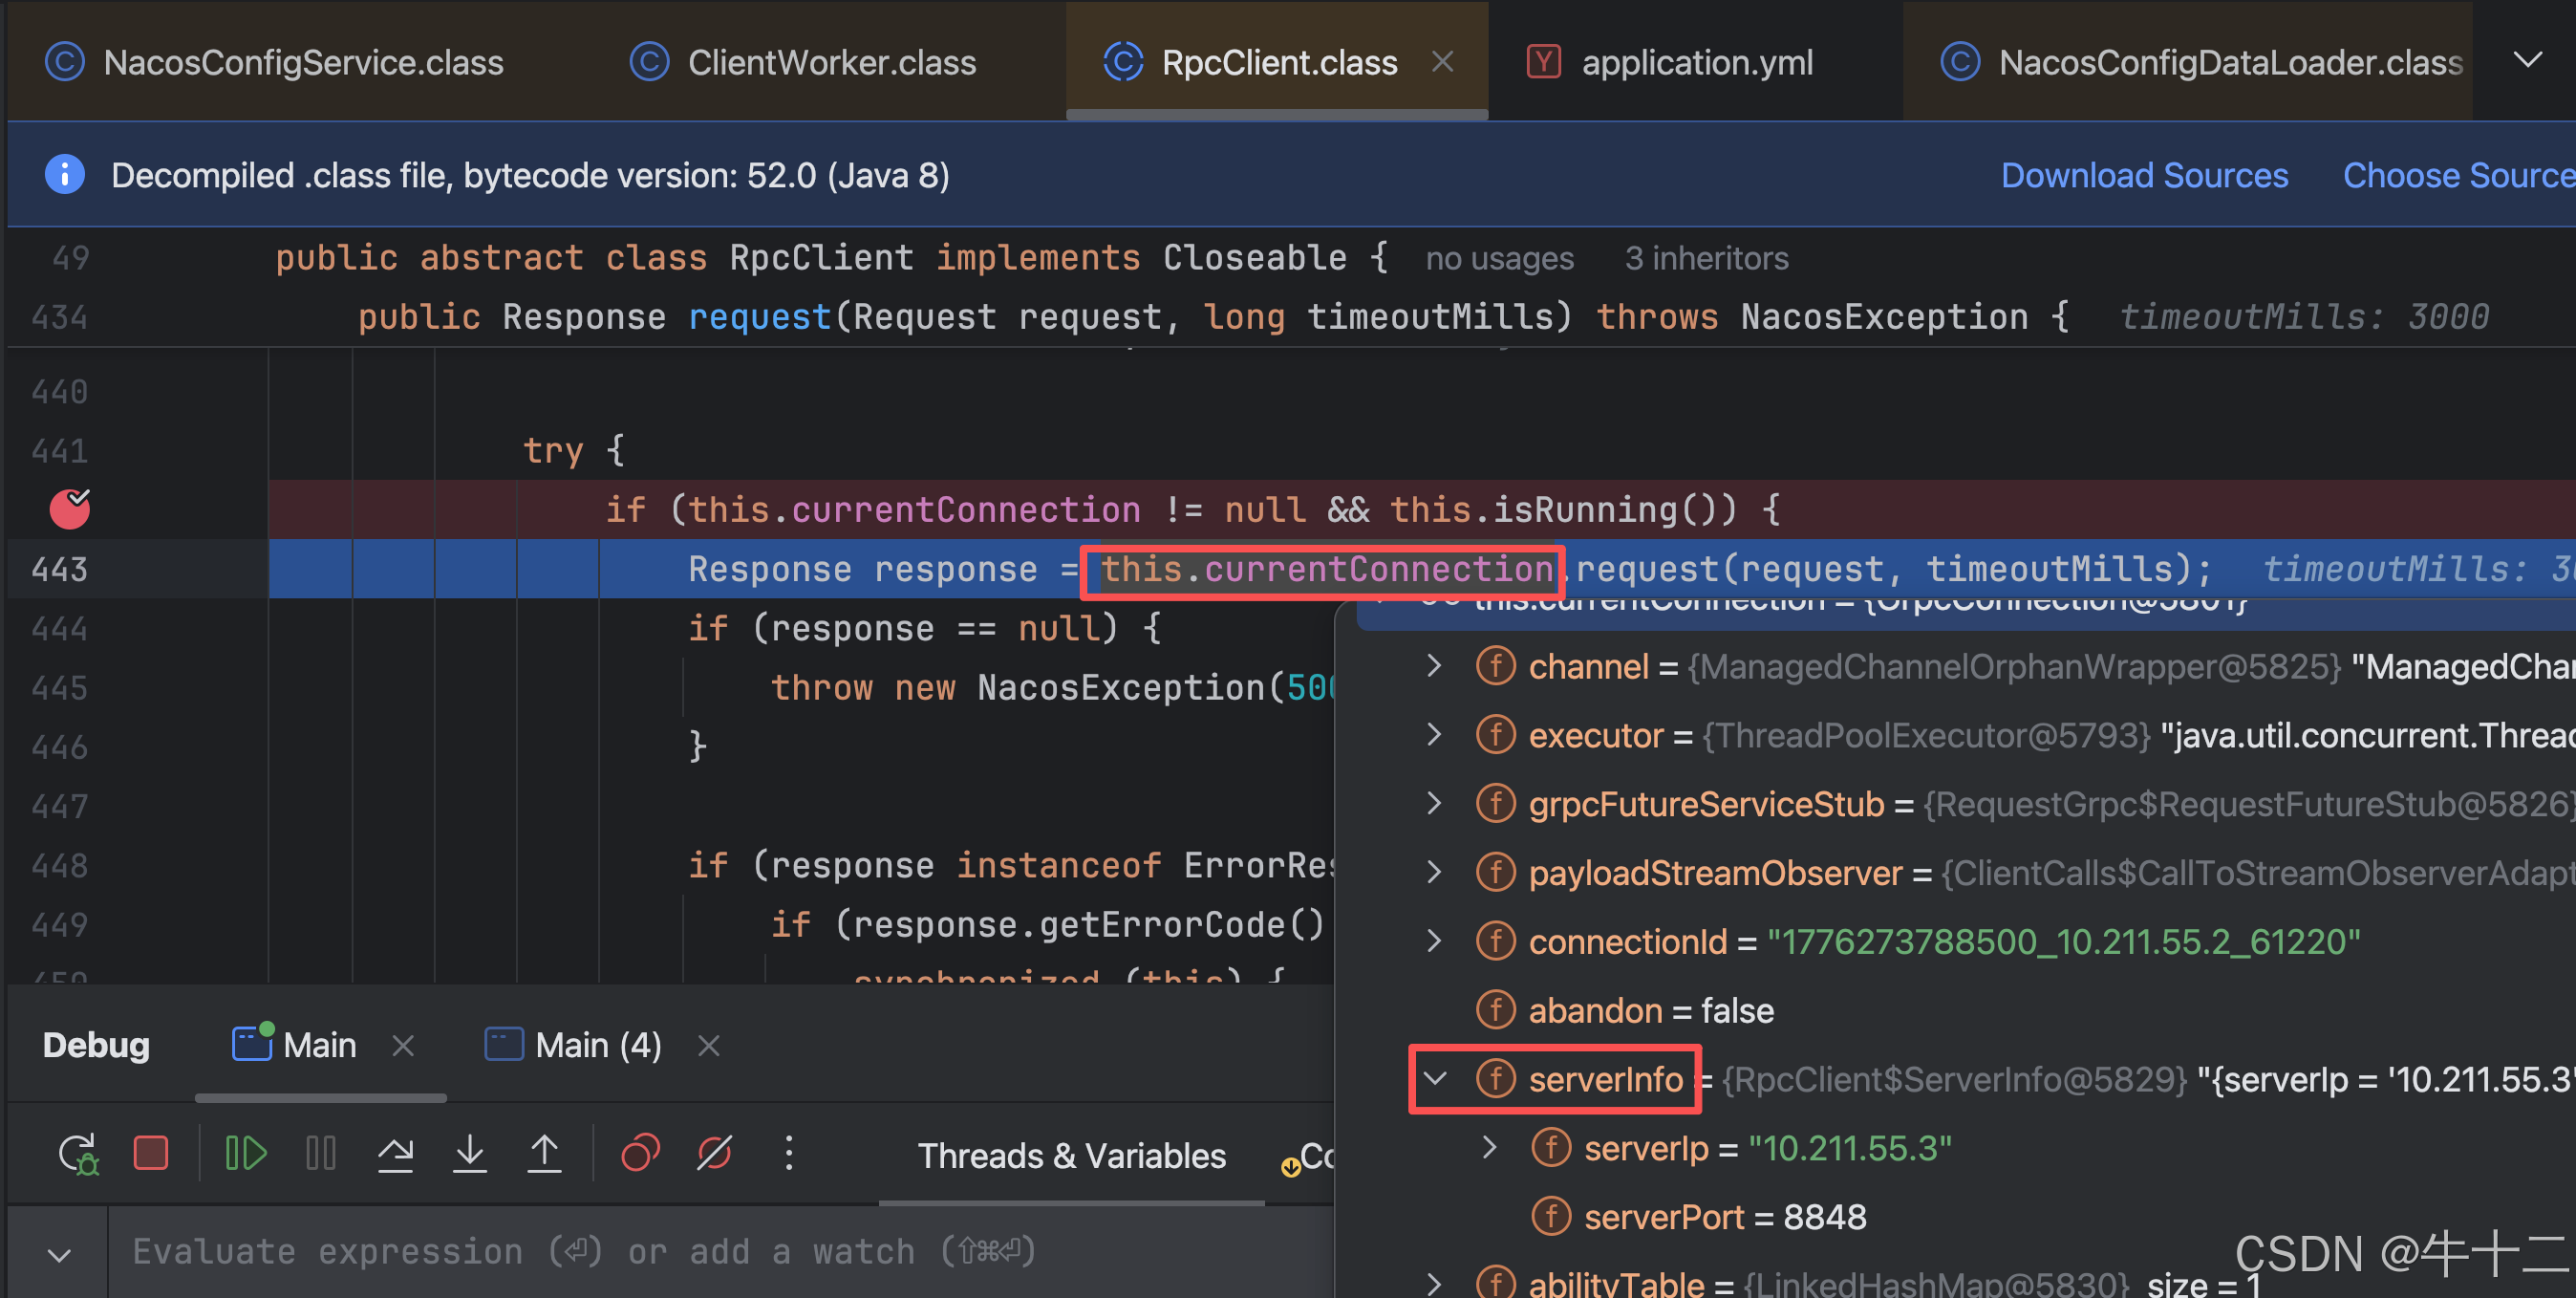Select the Threads & Variables tab
Viewport: 2576px width, 1298px height.
pos(1071,1157)
